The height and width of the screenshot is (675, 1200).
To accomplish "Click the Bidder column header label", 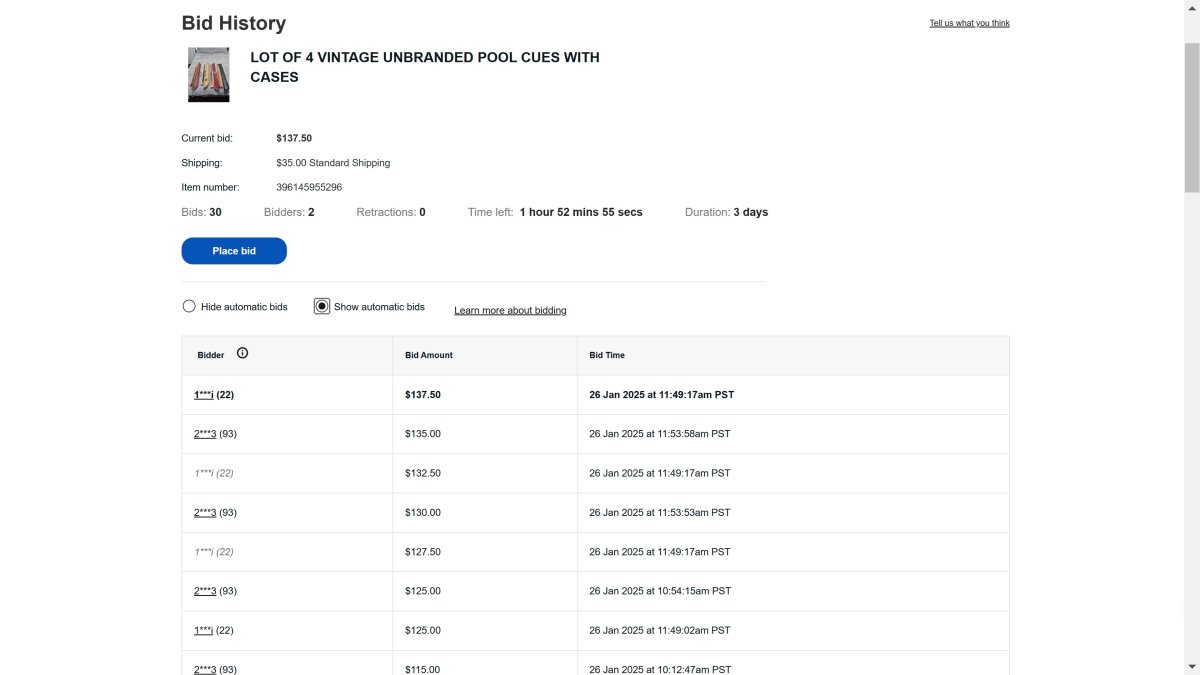I will click(x=211, y=355).
